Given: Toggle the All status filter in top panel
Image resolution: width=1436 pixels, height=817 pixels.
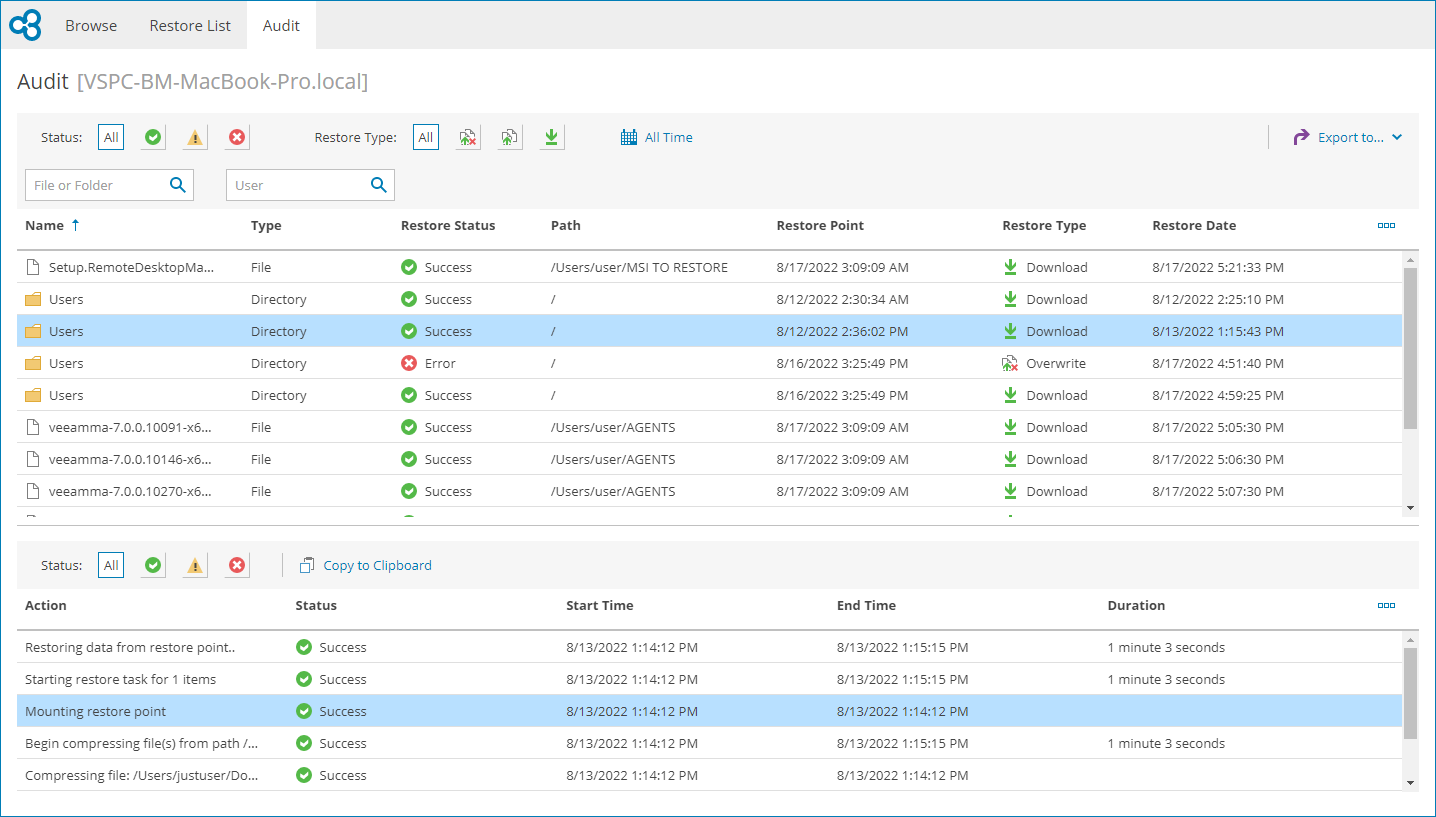Looking at the screenshot, I should point(111,137).
